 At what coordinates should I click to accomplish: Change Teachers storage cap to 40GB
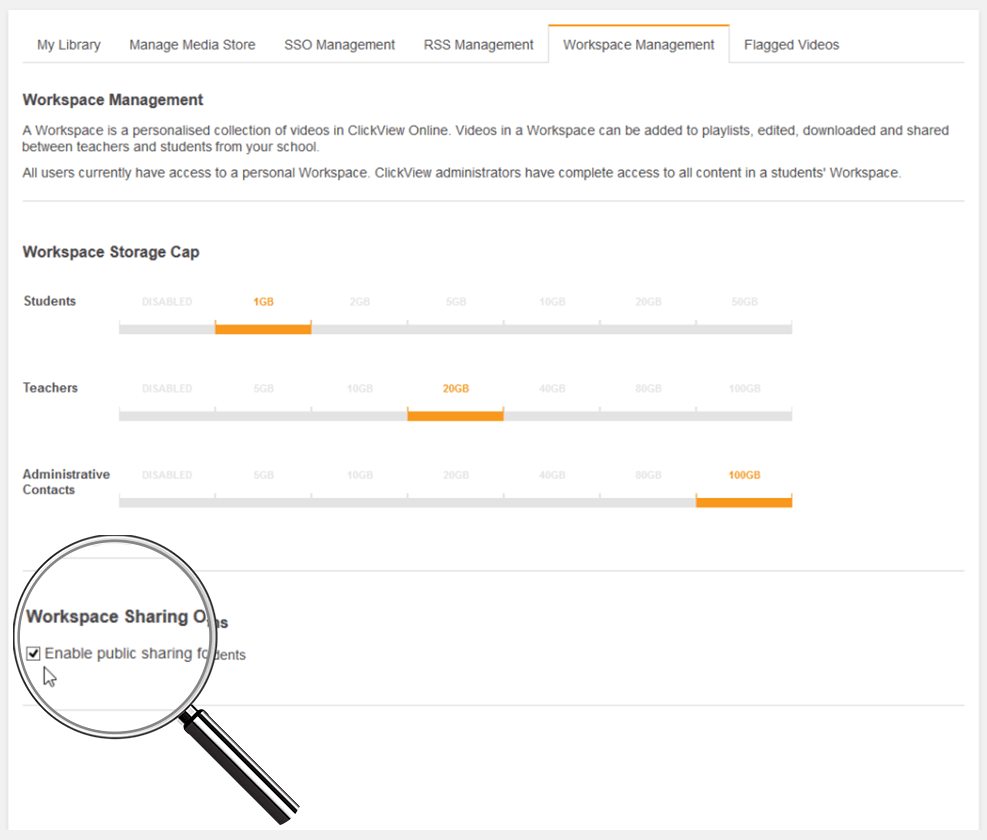[x=551, y=414]
